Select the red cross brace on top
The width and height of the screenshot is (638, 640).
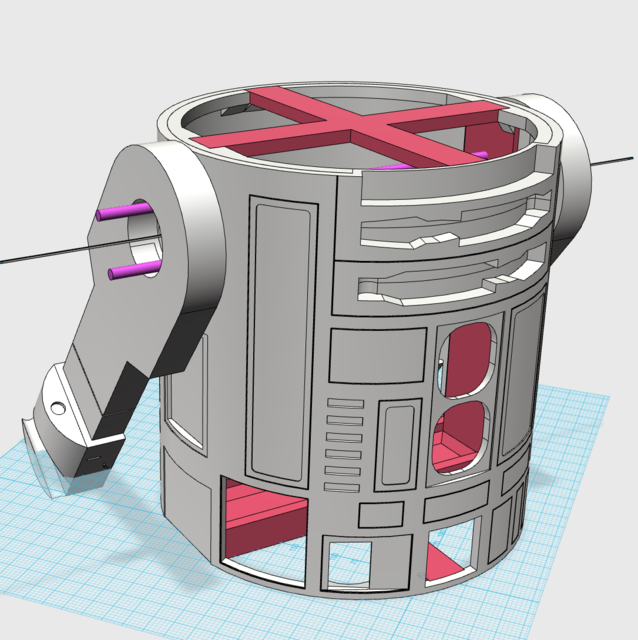pyautogui.click(x=351, y=126)
